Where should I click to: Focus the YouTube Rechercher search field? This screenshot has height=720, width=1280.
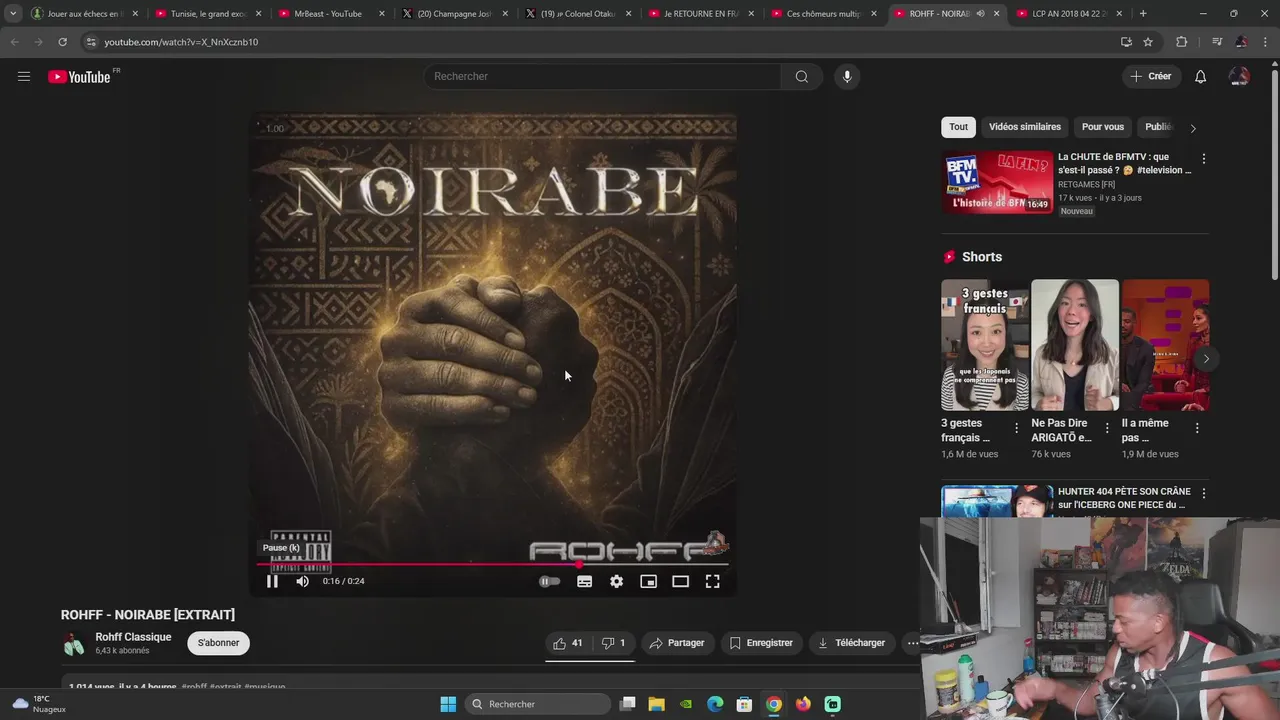pyautogui.click(x=603, y=76)
